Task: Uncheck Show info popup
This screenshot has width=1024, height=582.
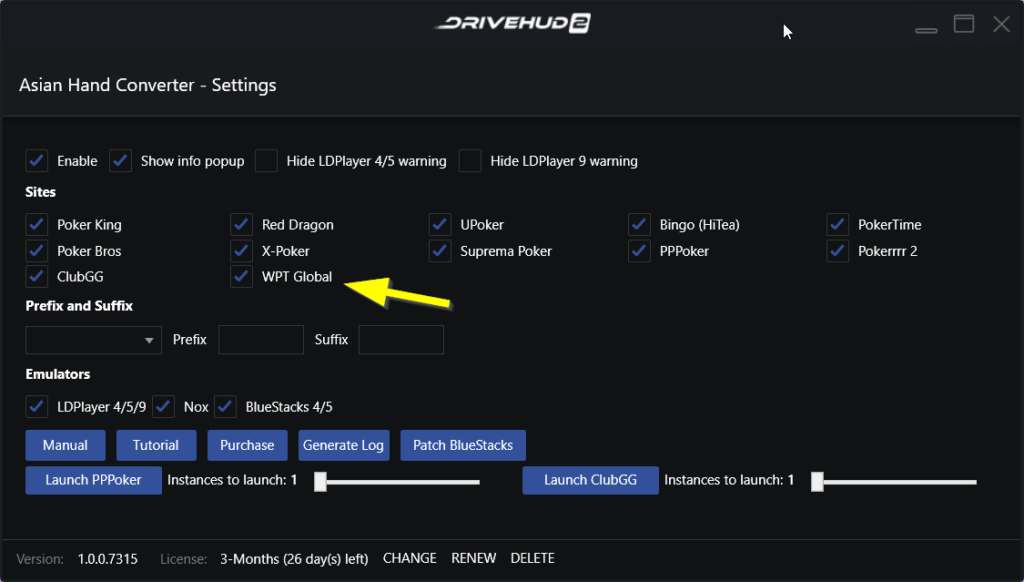Action: pyautogui.click(x=120, y=161)
